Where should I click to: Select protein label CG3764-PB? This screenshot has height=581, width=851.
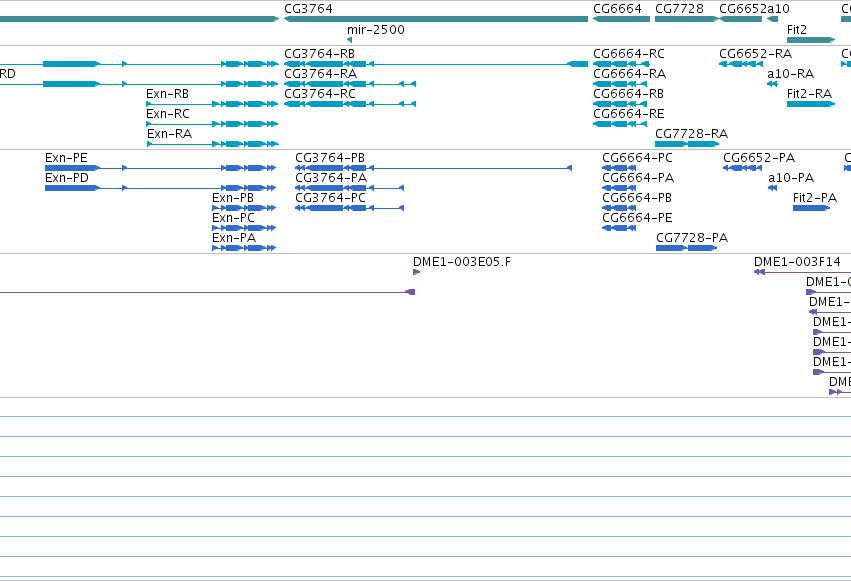pyautogui.click(x=330, y=158)
